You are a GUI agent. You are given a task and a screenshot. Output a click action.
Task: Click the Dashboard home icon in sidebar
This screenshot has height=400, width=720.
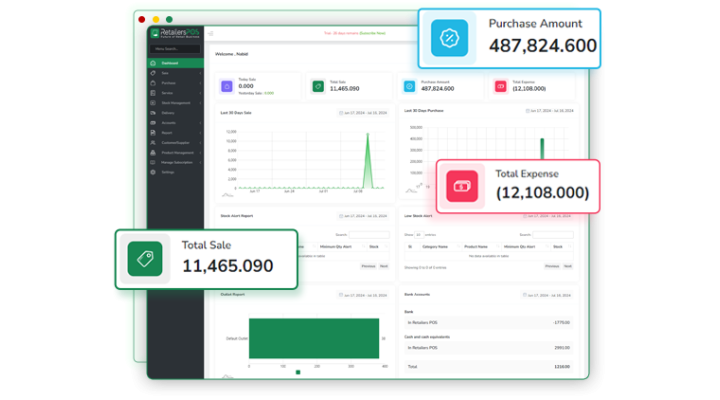[x=153, y=63]
